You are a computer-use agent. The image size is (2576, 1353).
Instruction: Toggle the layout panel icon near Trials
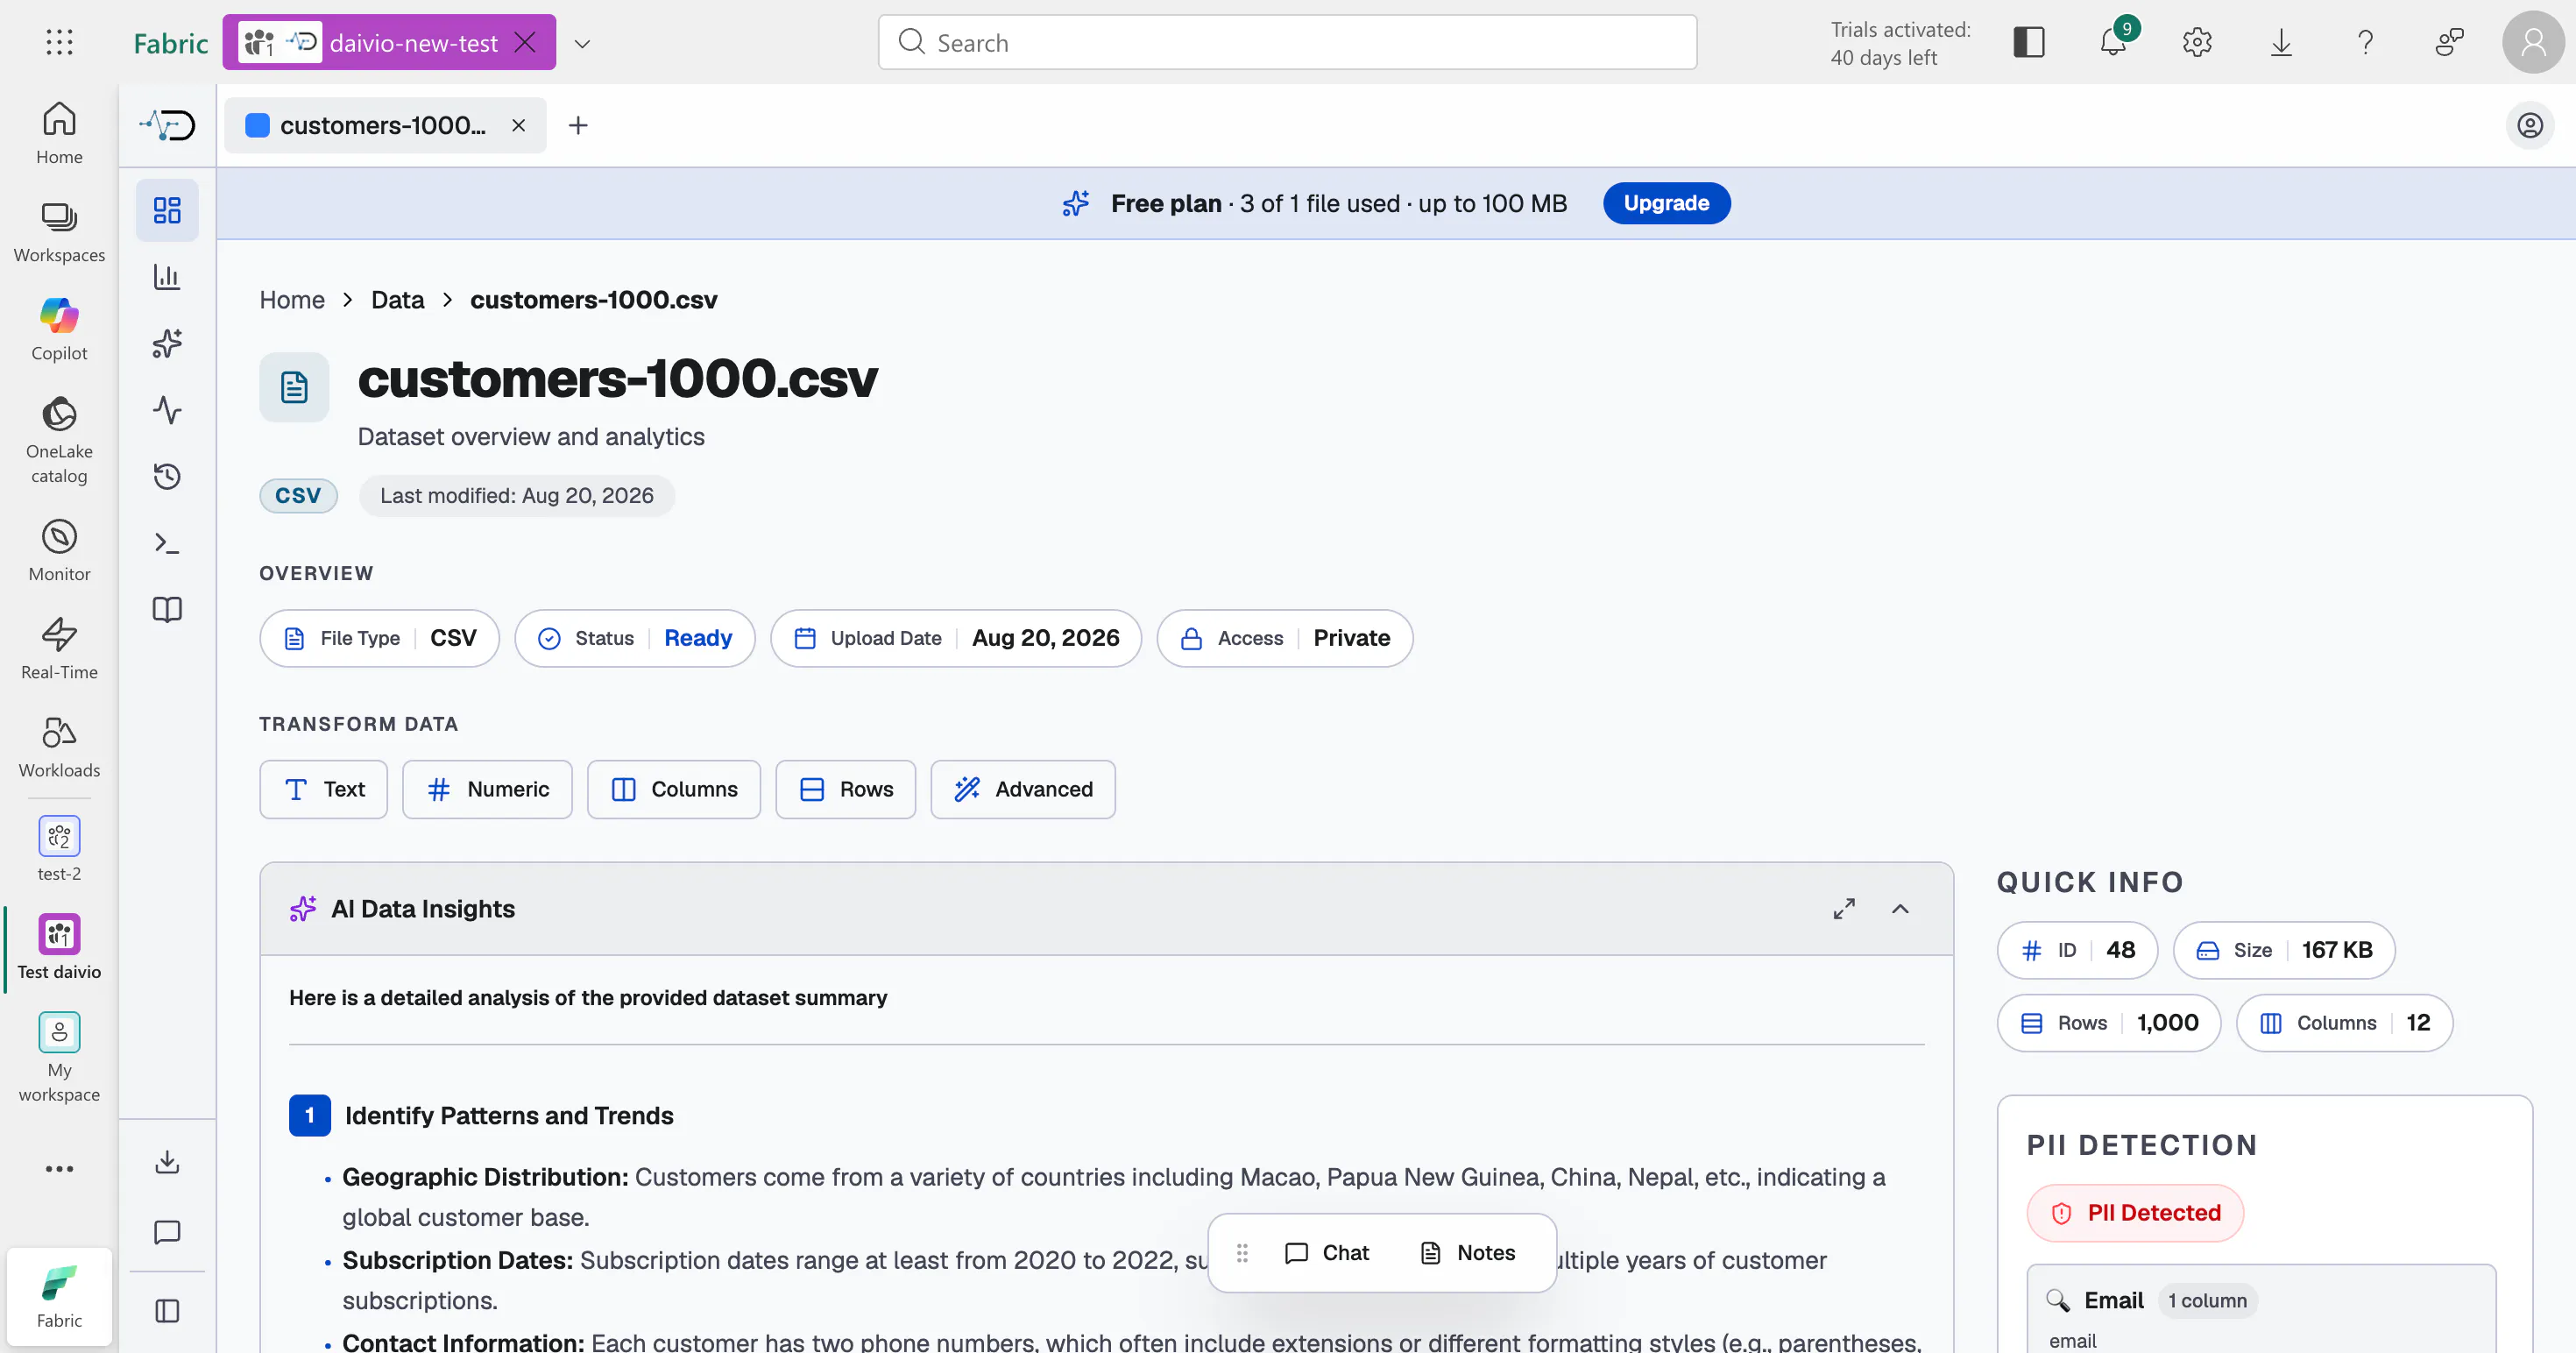pyautogui.click(x=2029, y=42)
